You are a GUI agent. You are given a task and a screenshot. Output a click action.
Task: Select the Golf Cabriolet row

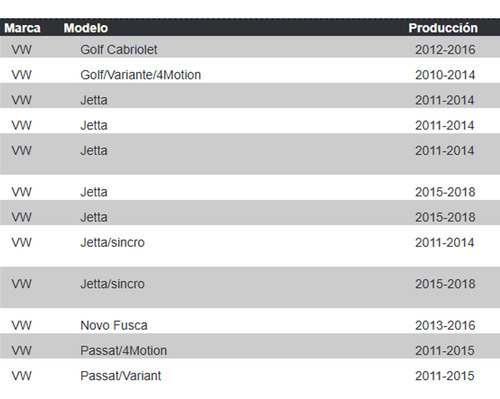(x=250, y=47)
